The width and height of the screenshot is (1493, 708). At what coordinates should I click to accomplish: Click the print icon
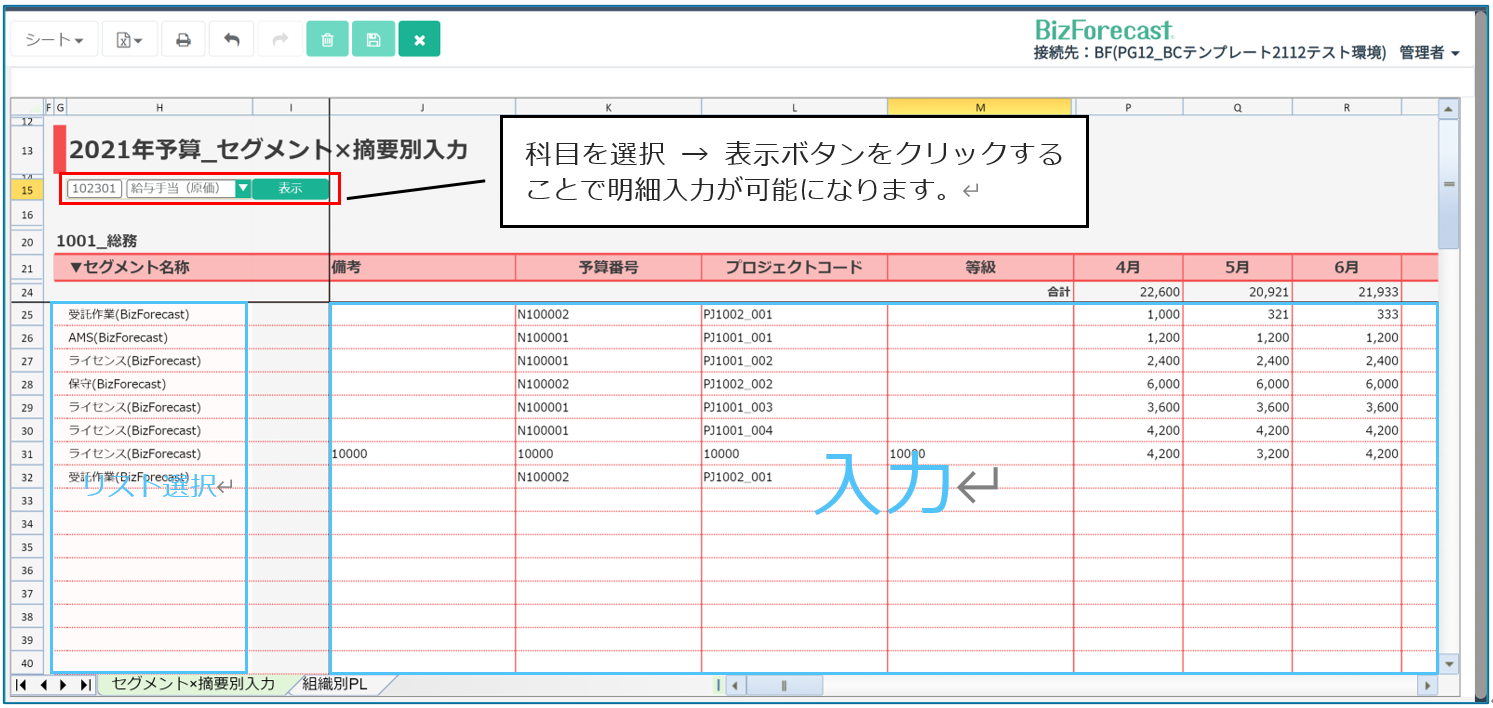[183, 40]
